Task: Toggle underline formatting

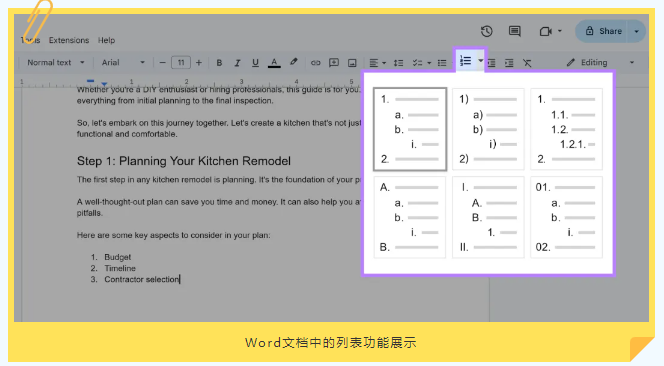Action: tap(255, 63)
